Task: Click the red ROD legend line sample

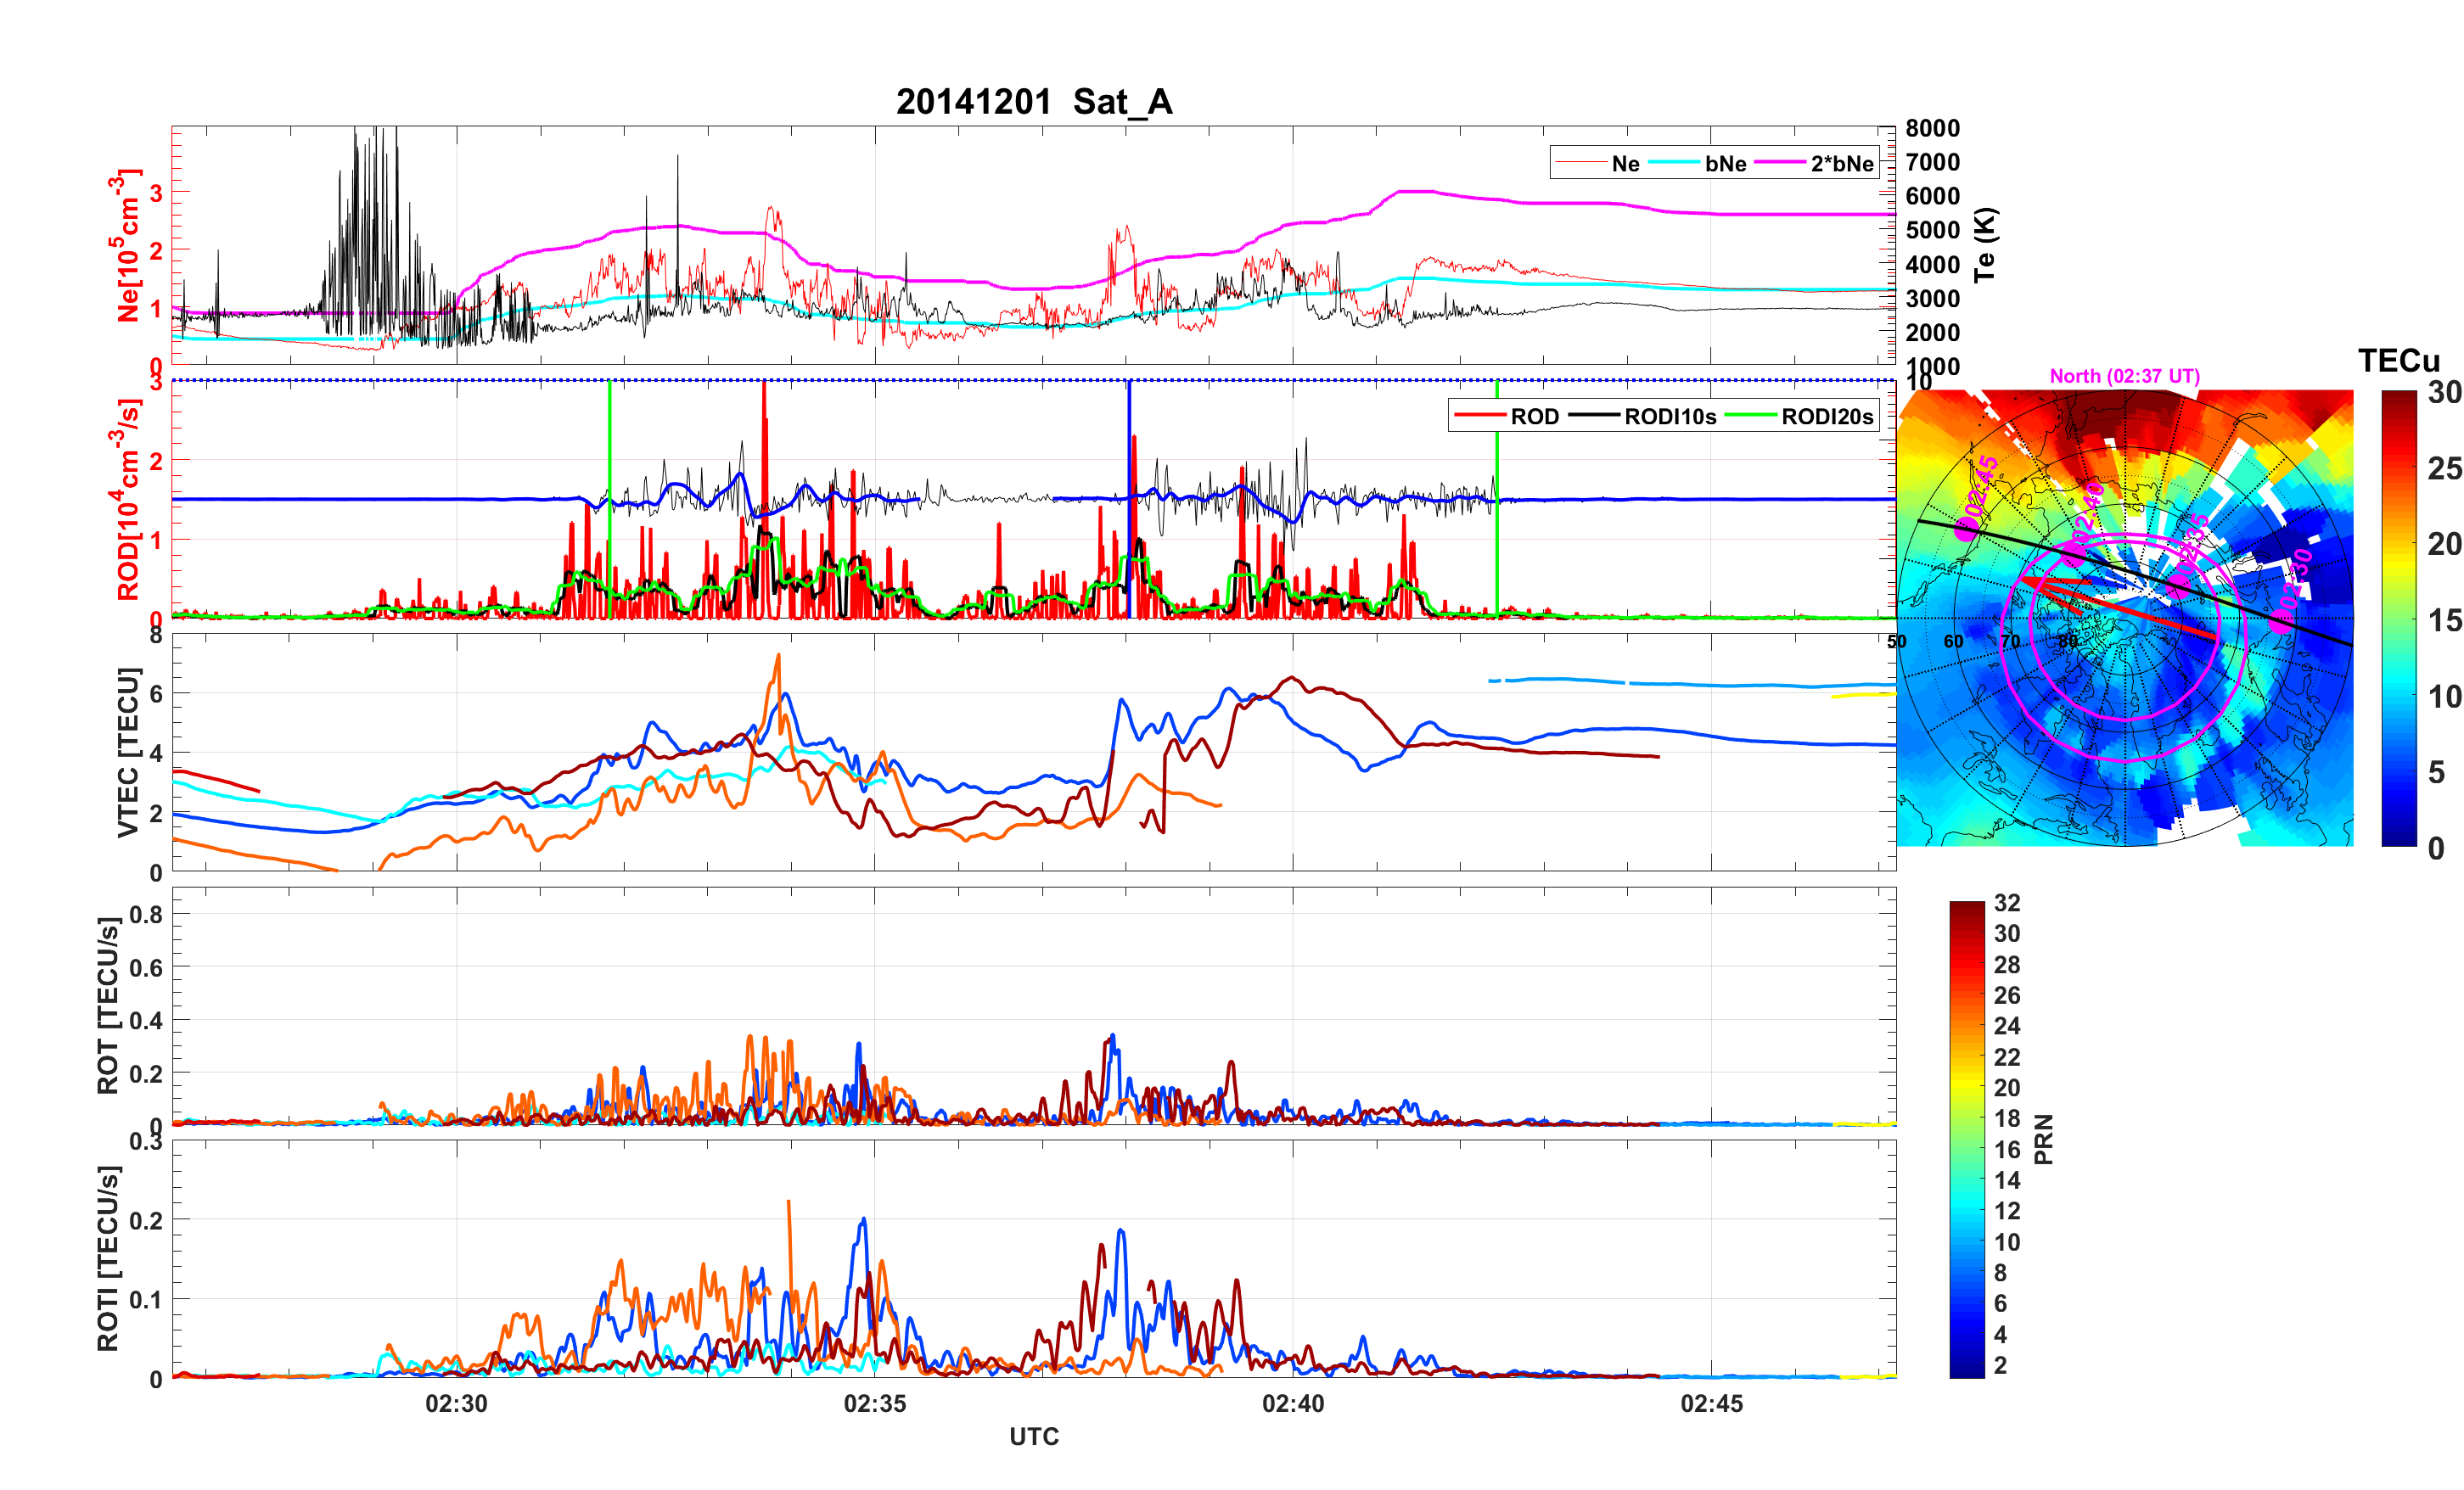Action: 1479,416
